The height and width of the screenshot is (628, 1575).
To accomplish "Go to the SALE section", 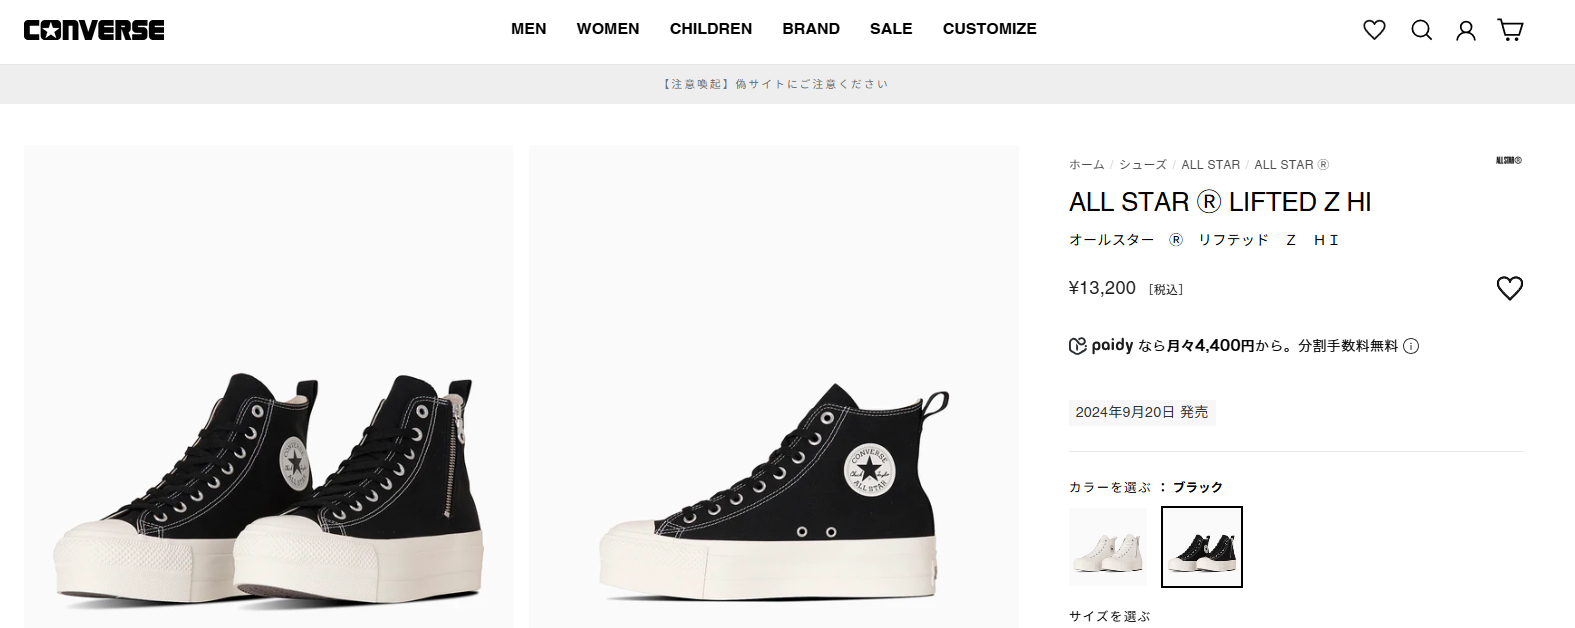I will [891, 29].
